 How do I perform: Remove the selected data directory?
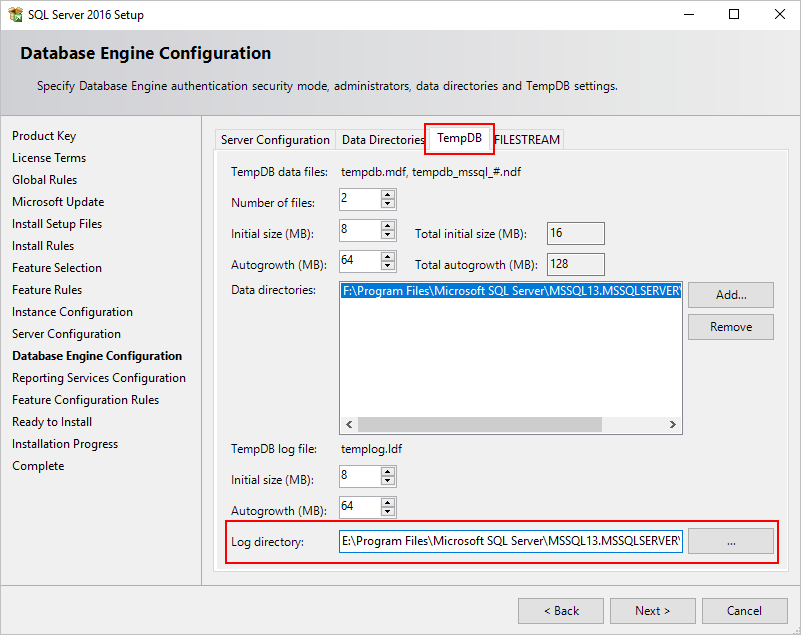pos(730,326)
